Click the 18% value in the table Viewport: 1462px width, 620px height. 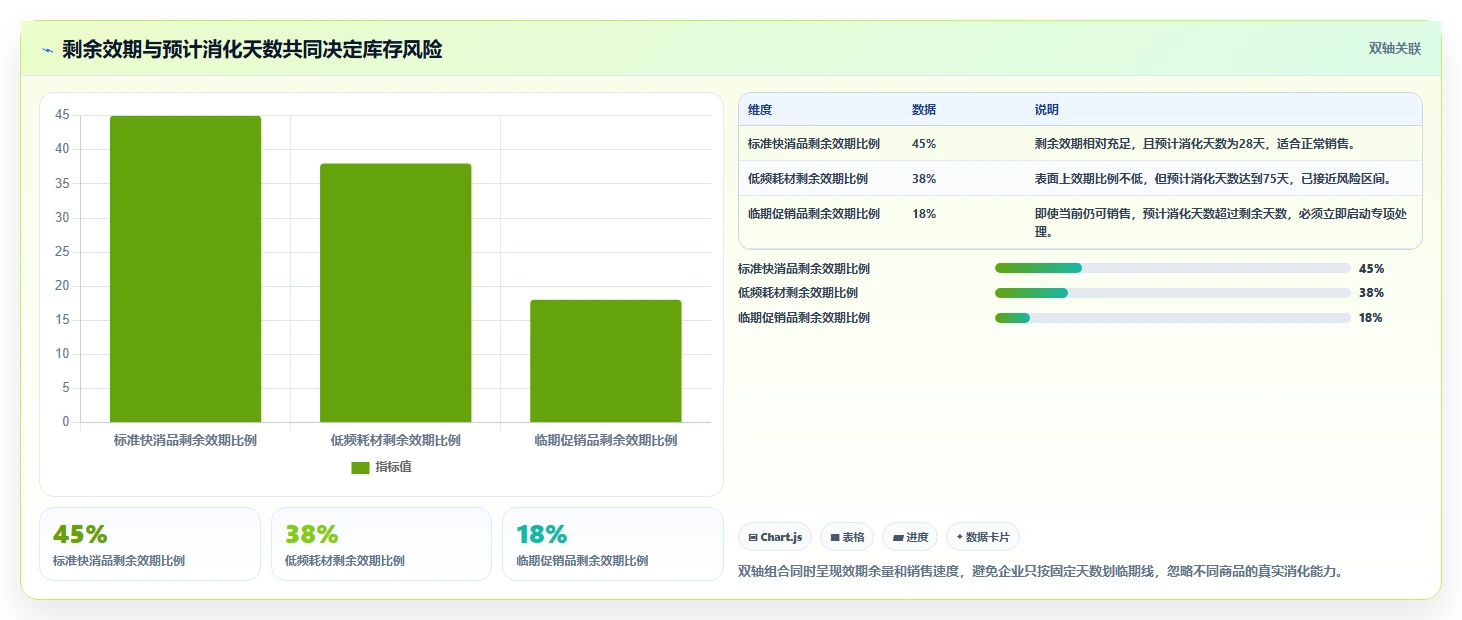924,214
